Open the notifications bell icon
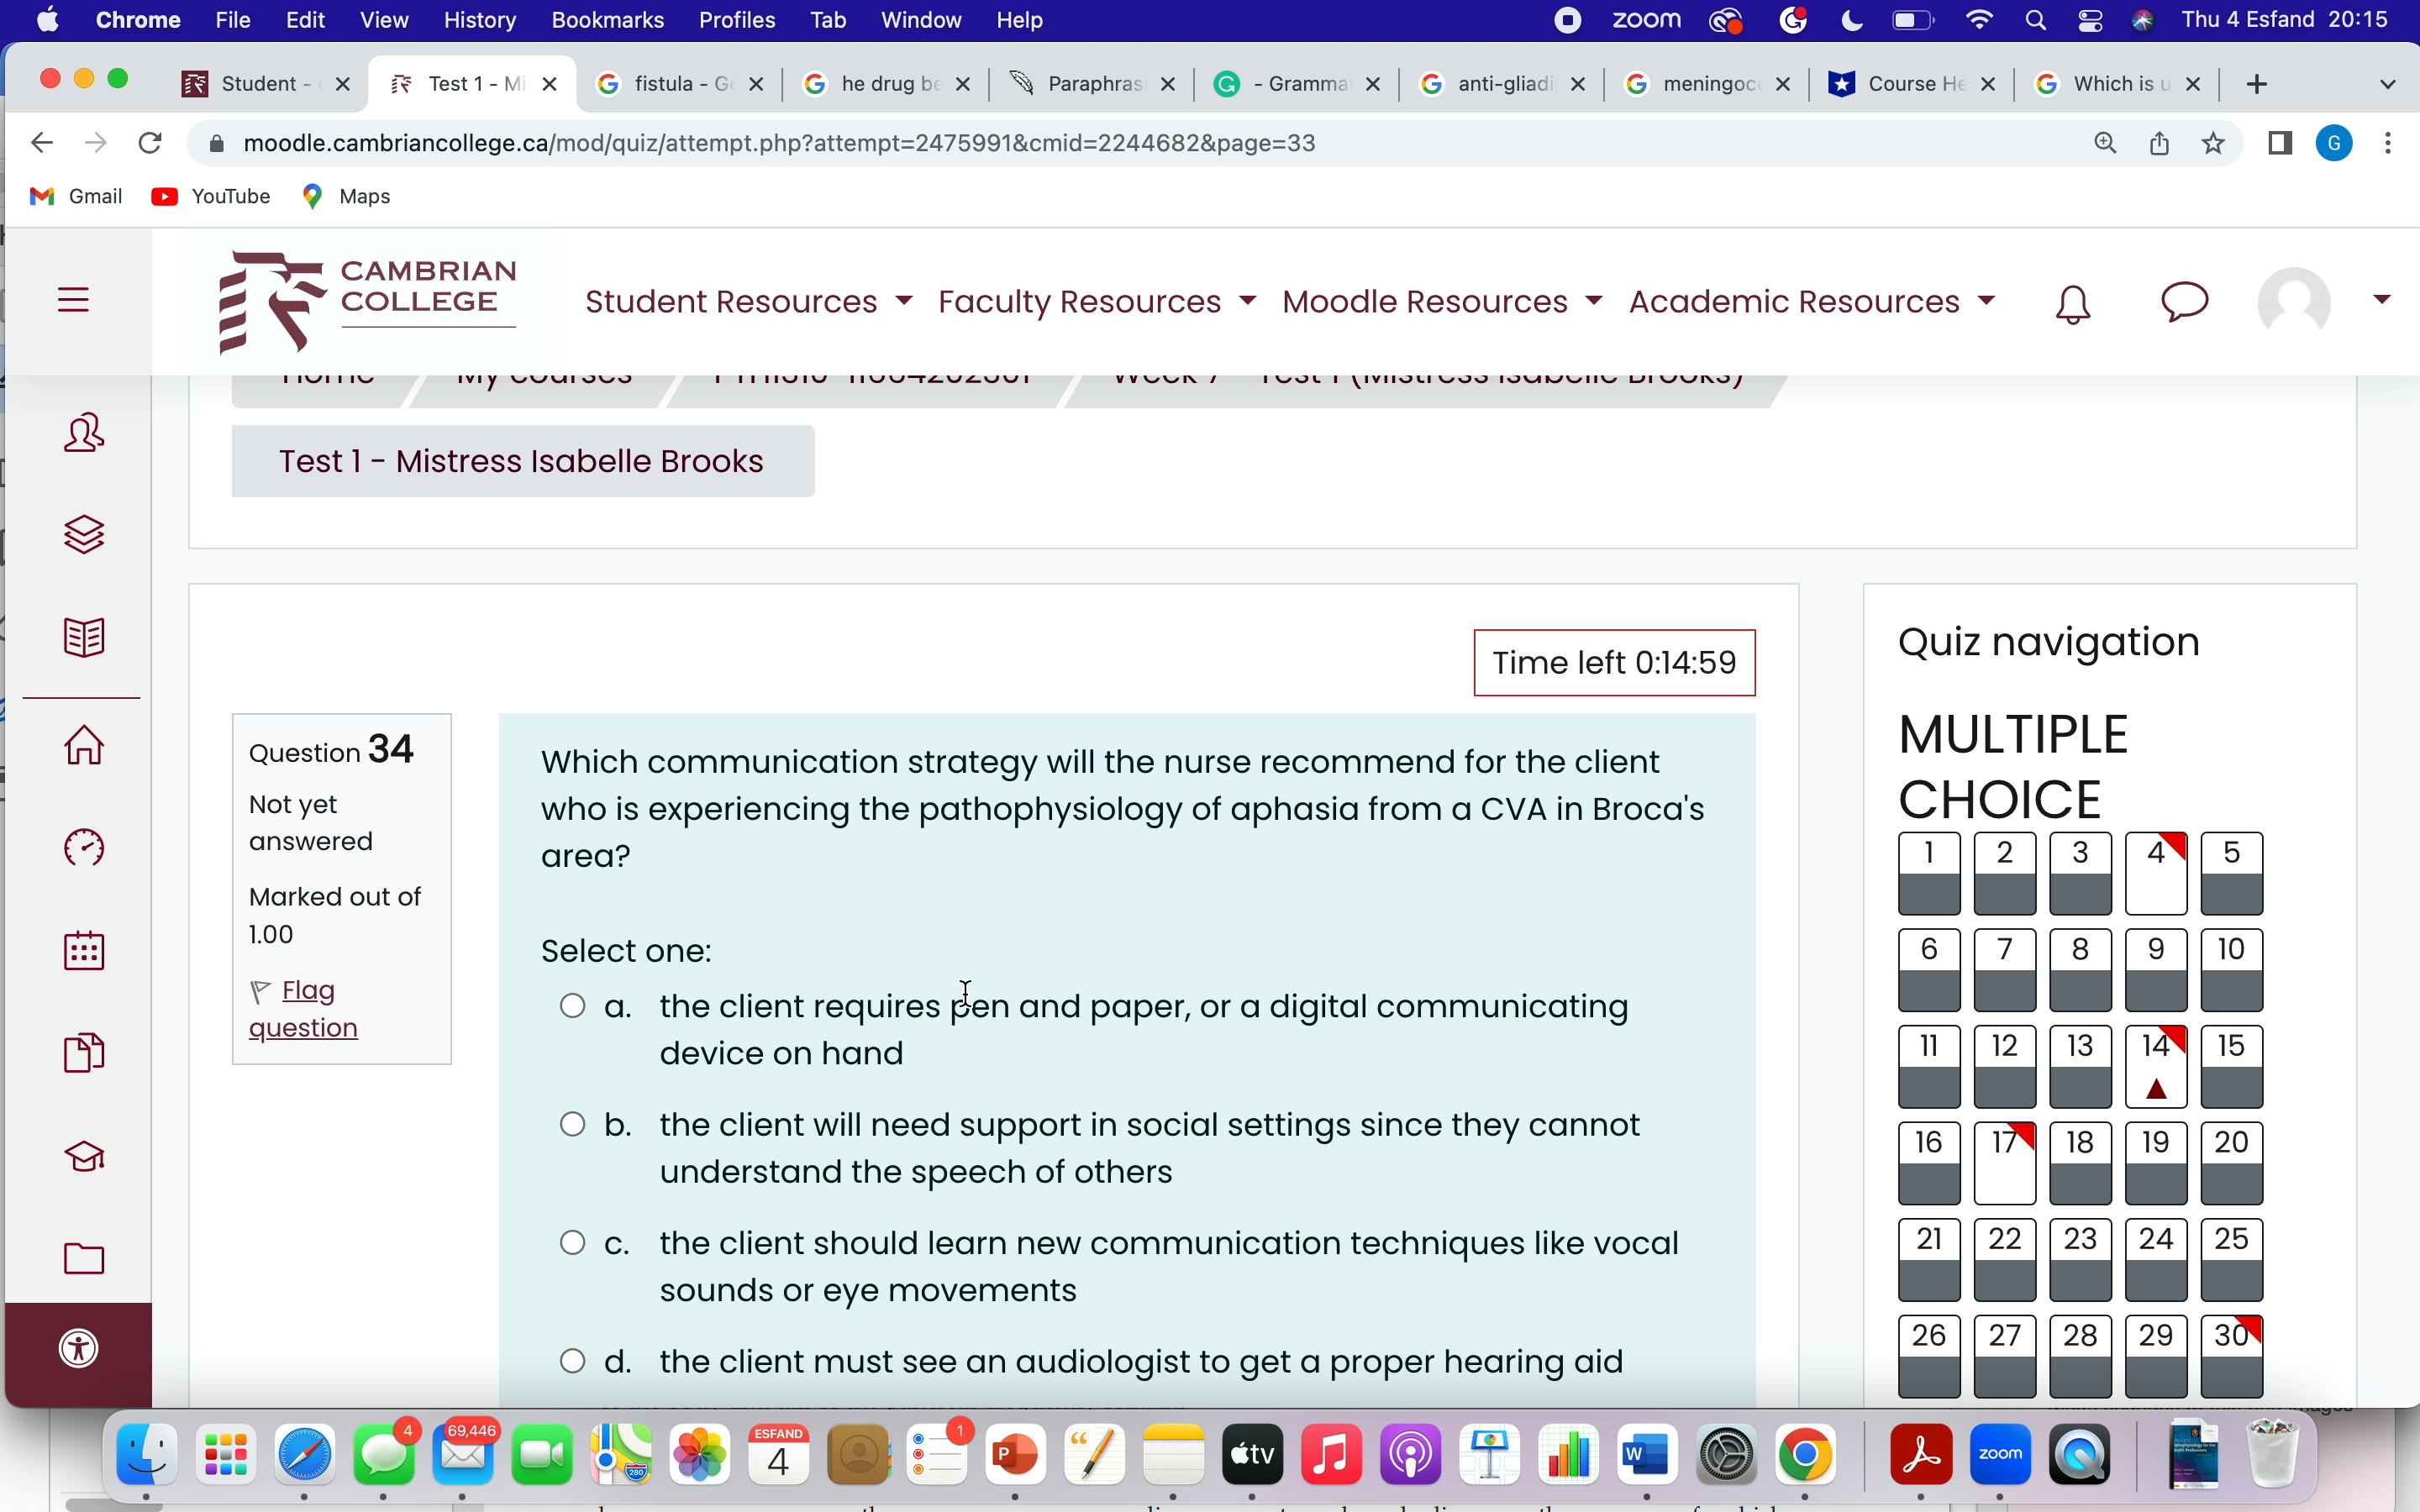 [2072, 304]
